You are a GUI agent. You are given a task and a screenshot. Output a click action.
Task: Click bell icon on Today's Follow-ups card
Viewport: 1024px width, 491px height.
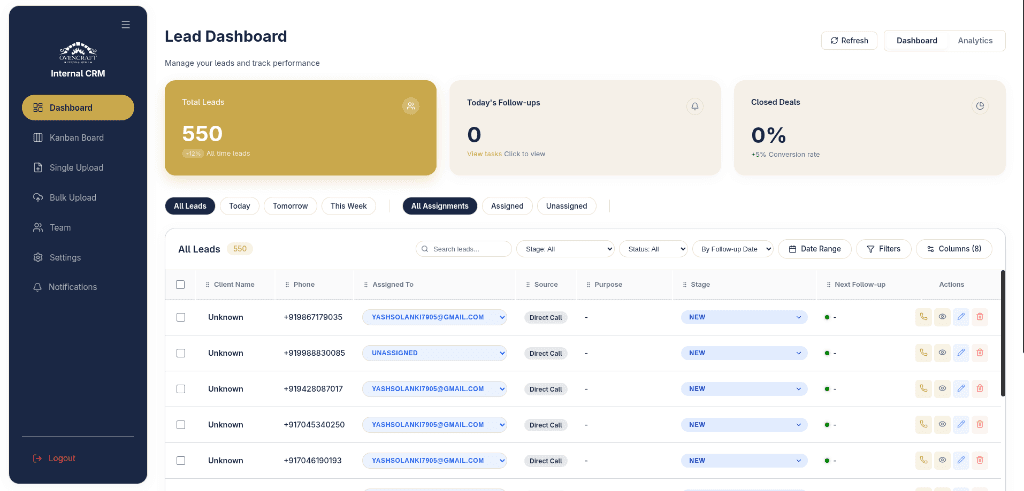click(695, 106)
